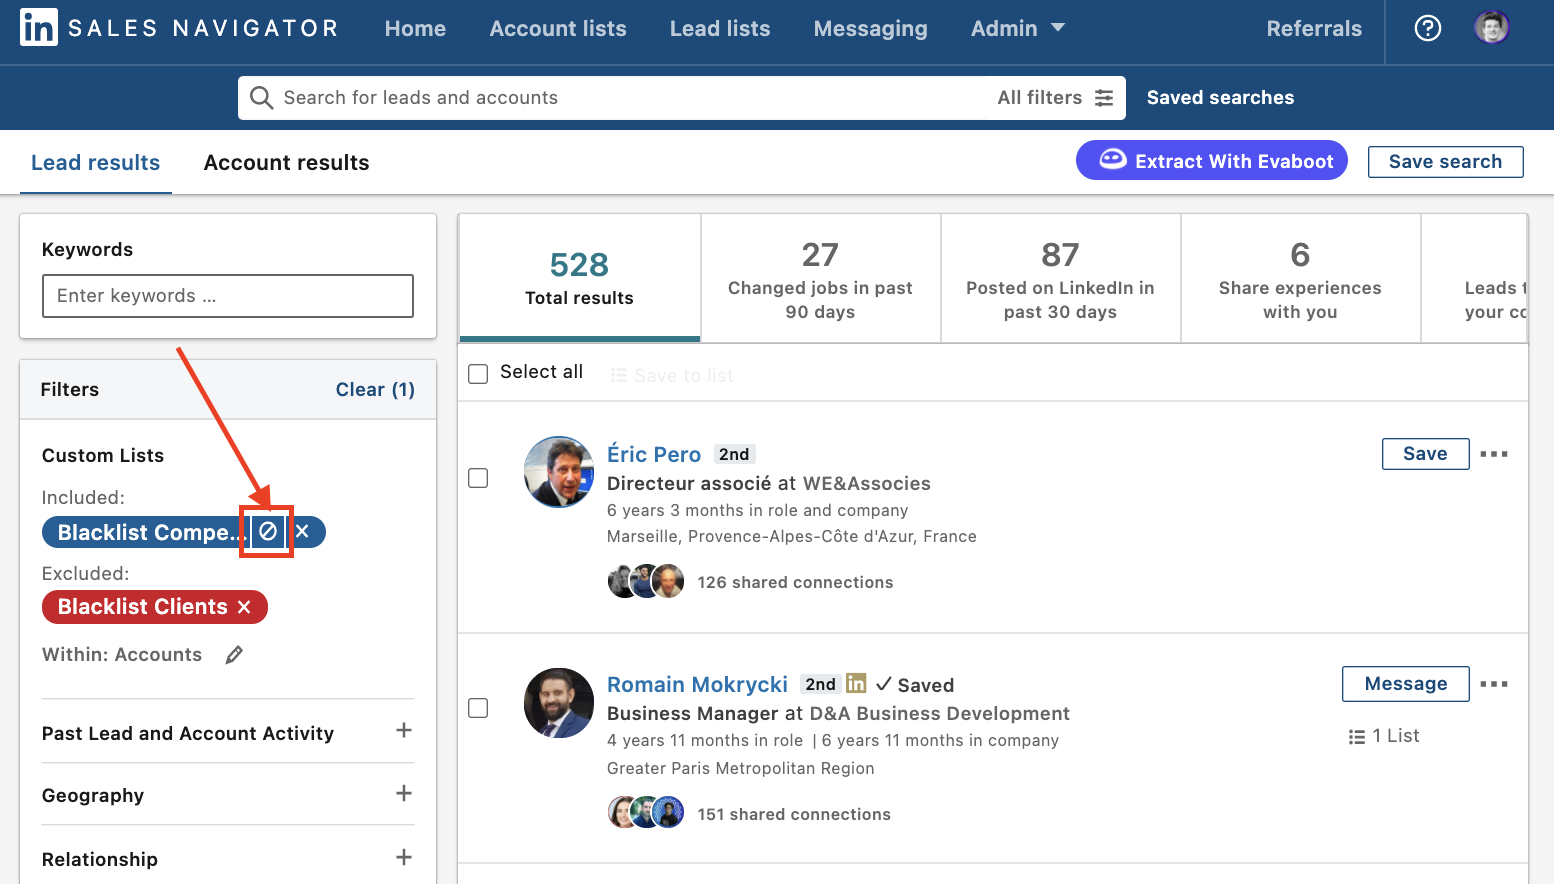This screenshot has width=1554, height=884.
Task: Open more options for Romain Mokrycki
Action: coord(1494,684)
